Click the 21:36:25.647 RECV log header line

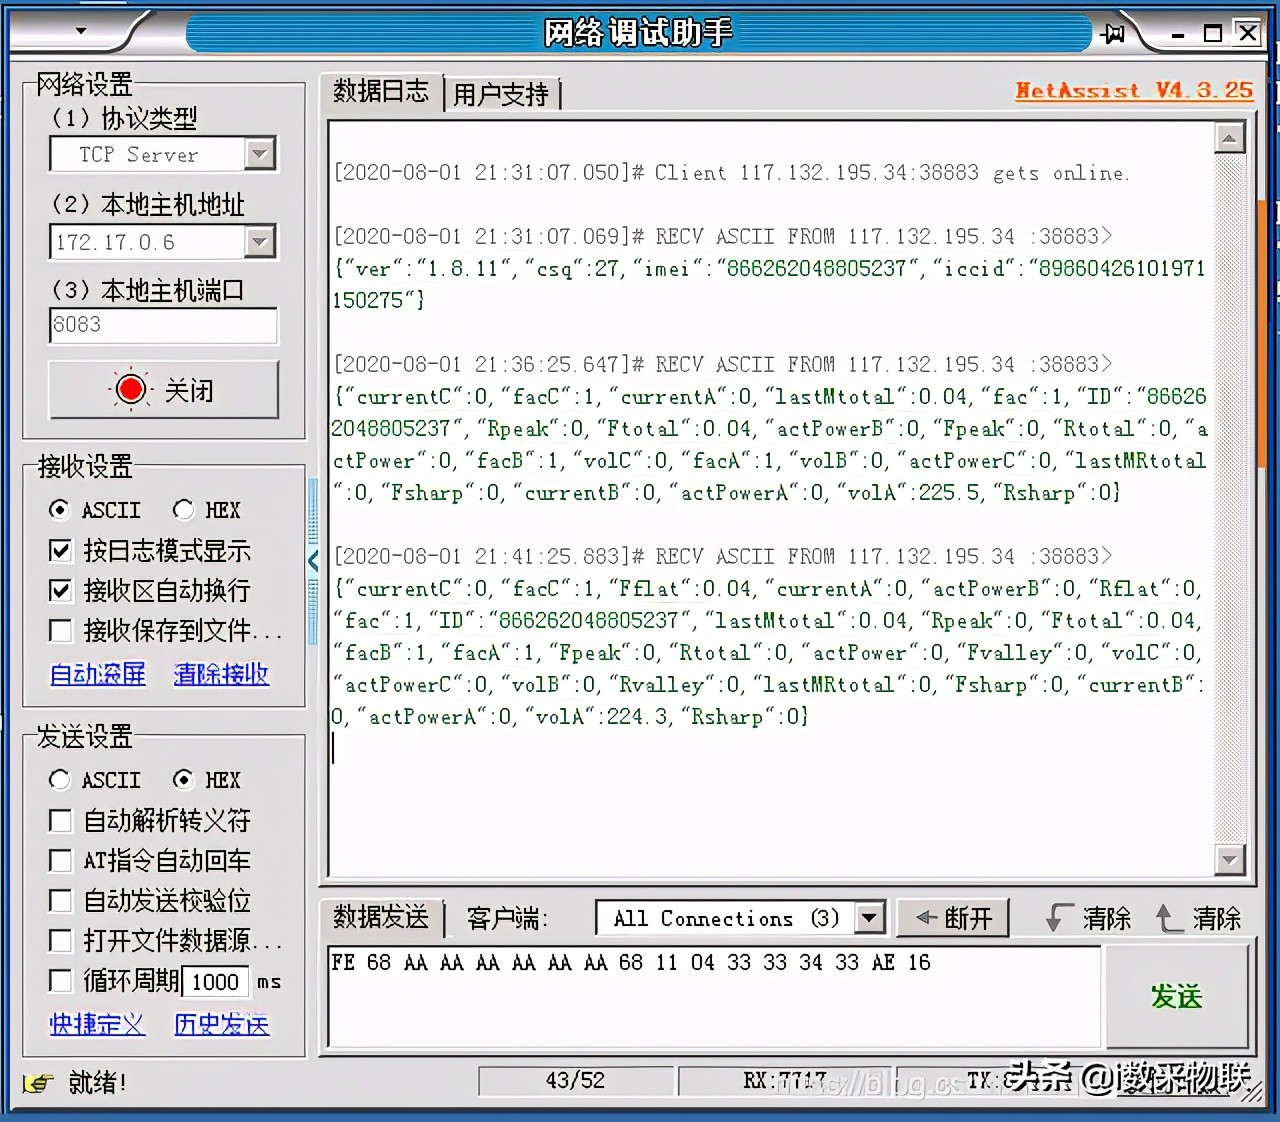(723, 365)
